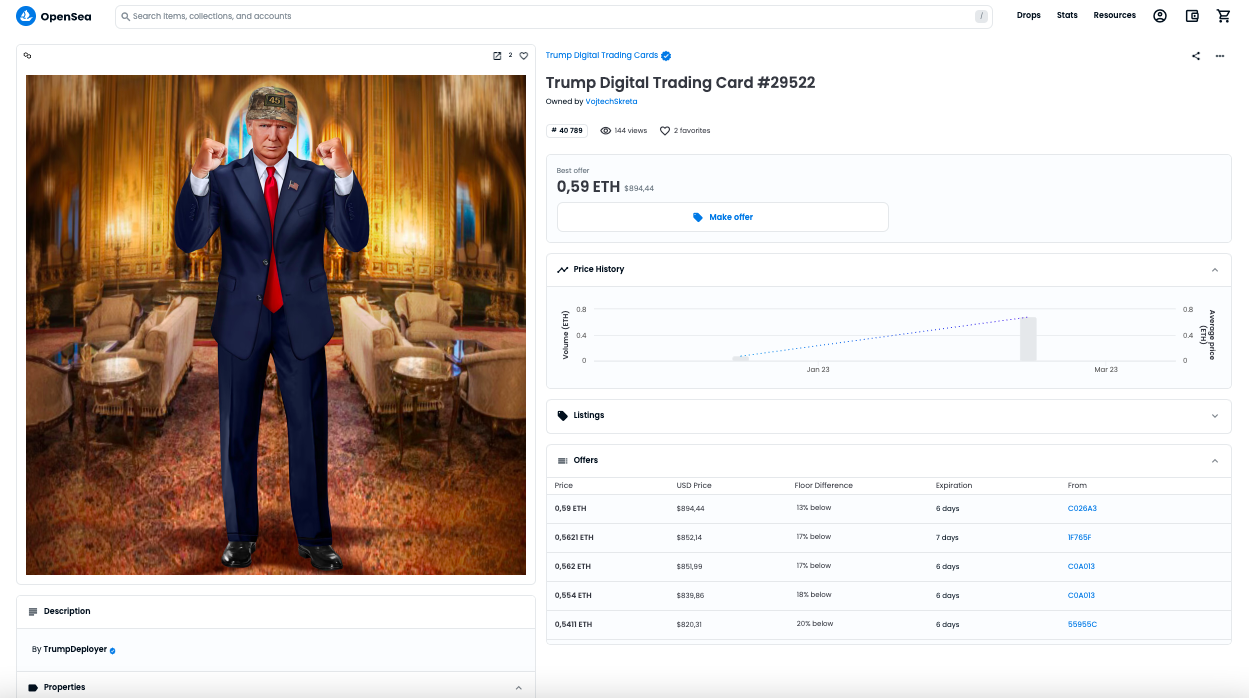Open Trump Digital Trading Cards collection link
Screen dimensions: 1249x698
pos(602,56)
